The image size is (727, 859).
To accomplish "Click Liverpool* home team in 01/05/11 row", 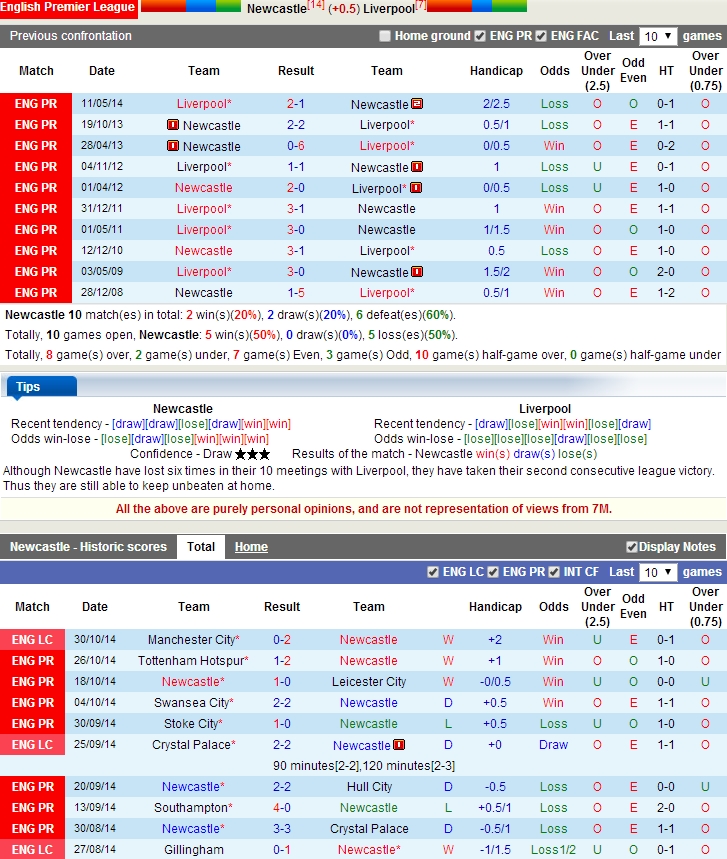I will click(204, 230).
